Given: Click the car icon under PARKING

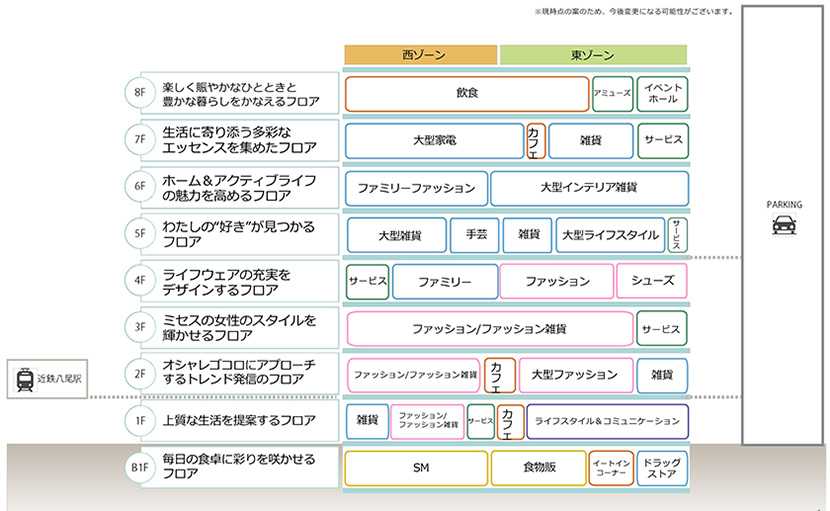Looking at the screenshot, I should 784,225.
